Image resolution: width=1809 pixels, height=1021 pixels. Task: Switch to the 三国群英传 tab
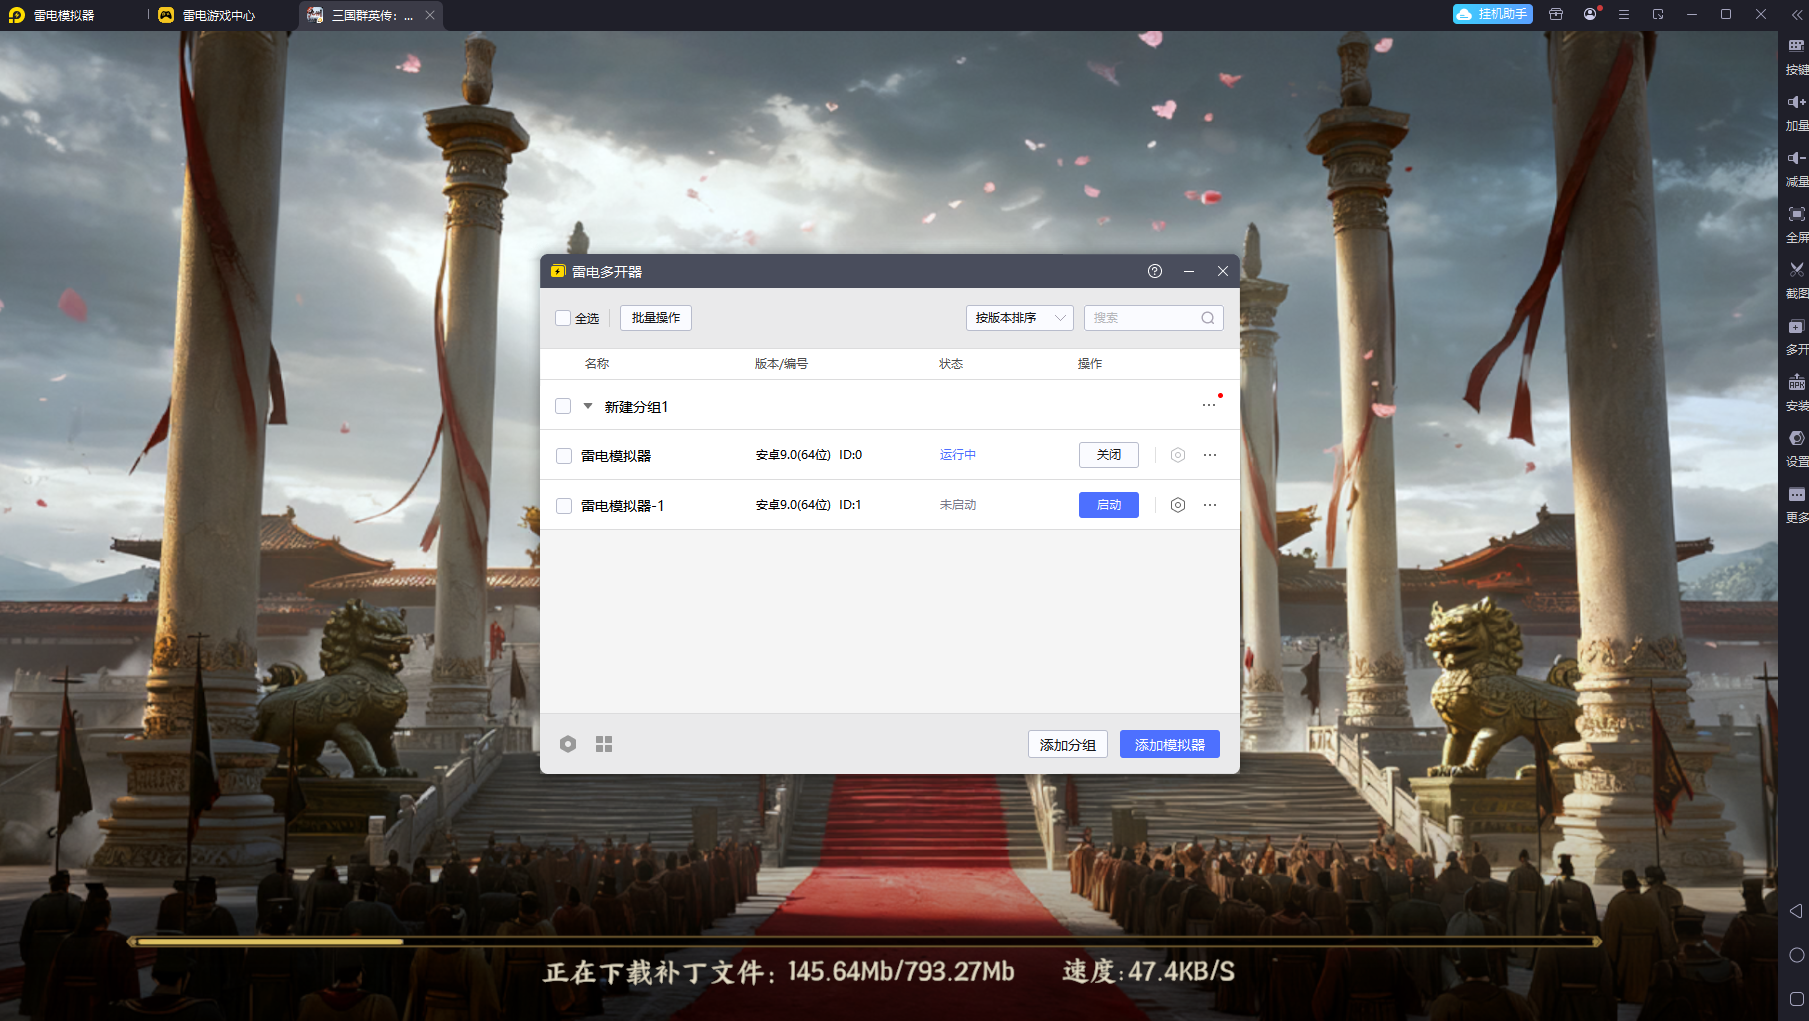coord(370,15)
